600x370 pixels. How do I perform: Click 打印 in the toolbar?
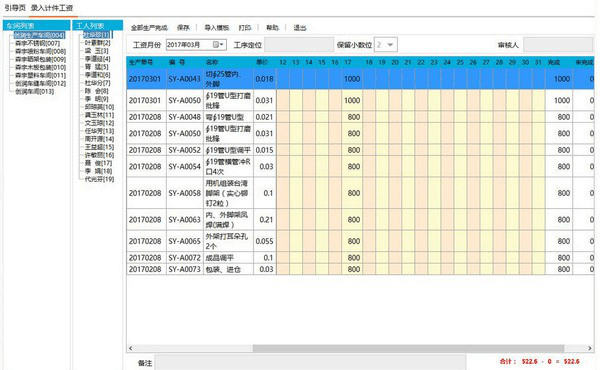click(x=245, y=28)
